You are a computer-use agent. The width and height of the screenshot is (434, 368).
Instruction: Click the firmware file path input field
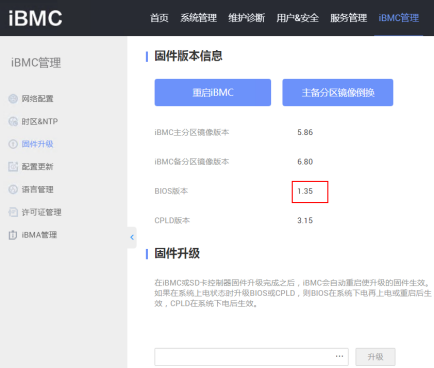click(252, 357)
